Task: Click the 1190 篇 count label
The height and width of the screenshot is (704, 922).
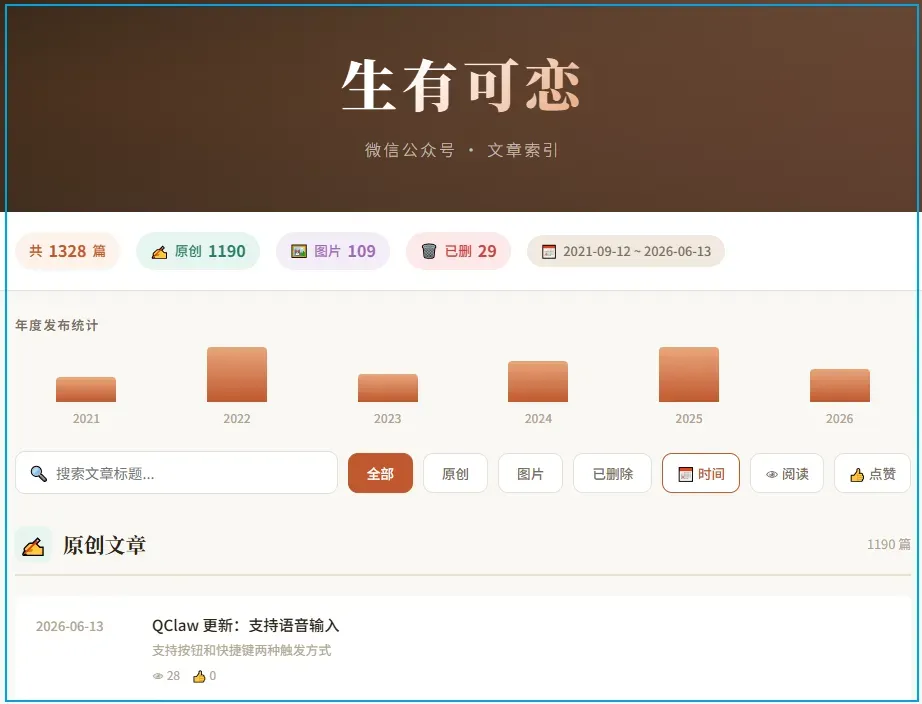Action: click(x=888, y=545)
